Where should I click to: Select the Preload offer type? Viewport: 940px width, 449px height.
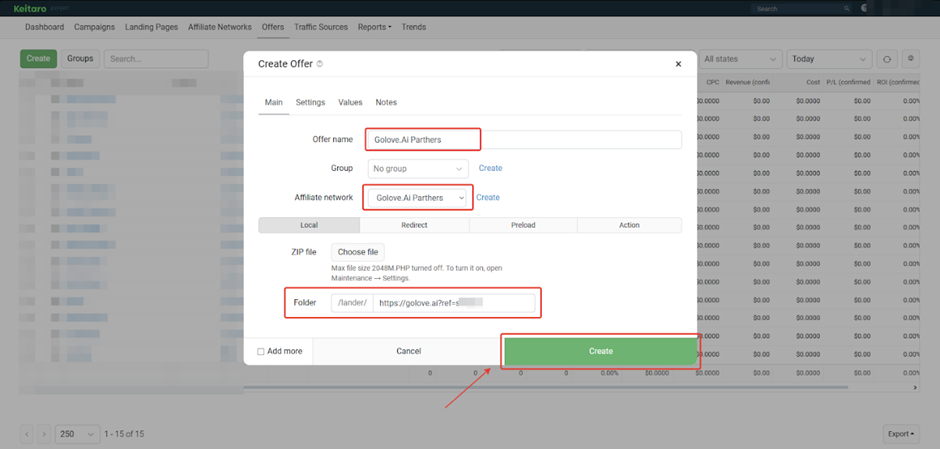[523, 225]
